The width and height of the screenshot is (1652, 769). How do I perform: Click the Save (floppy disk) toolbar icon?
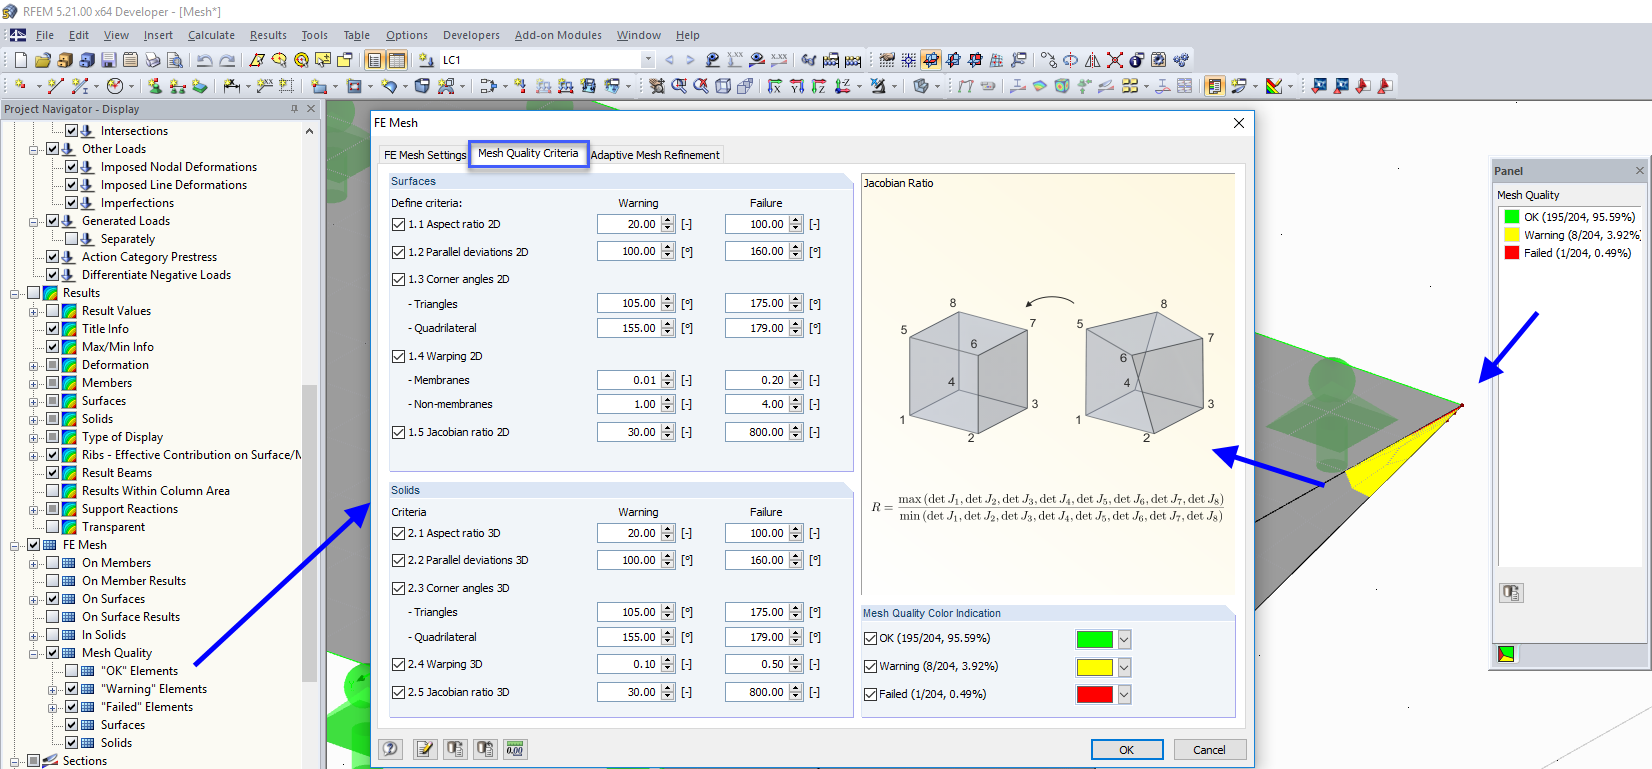click(x=108, y=60)
